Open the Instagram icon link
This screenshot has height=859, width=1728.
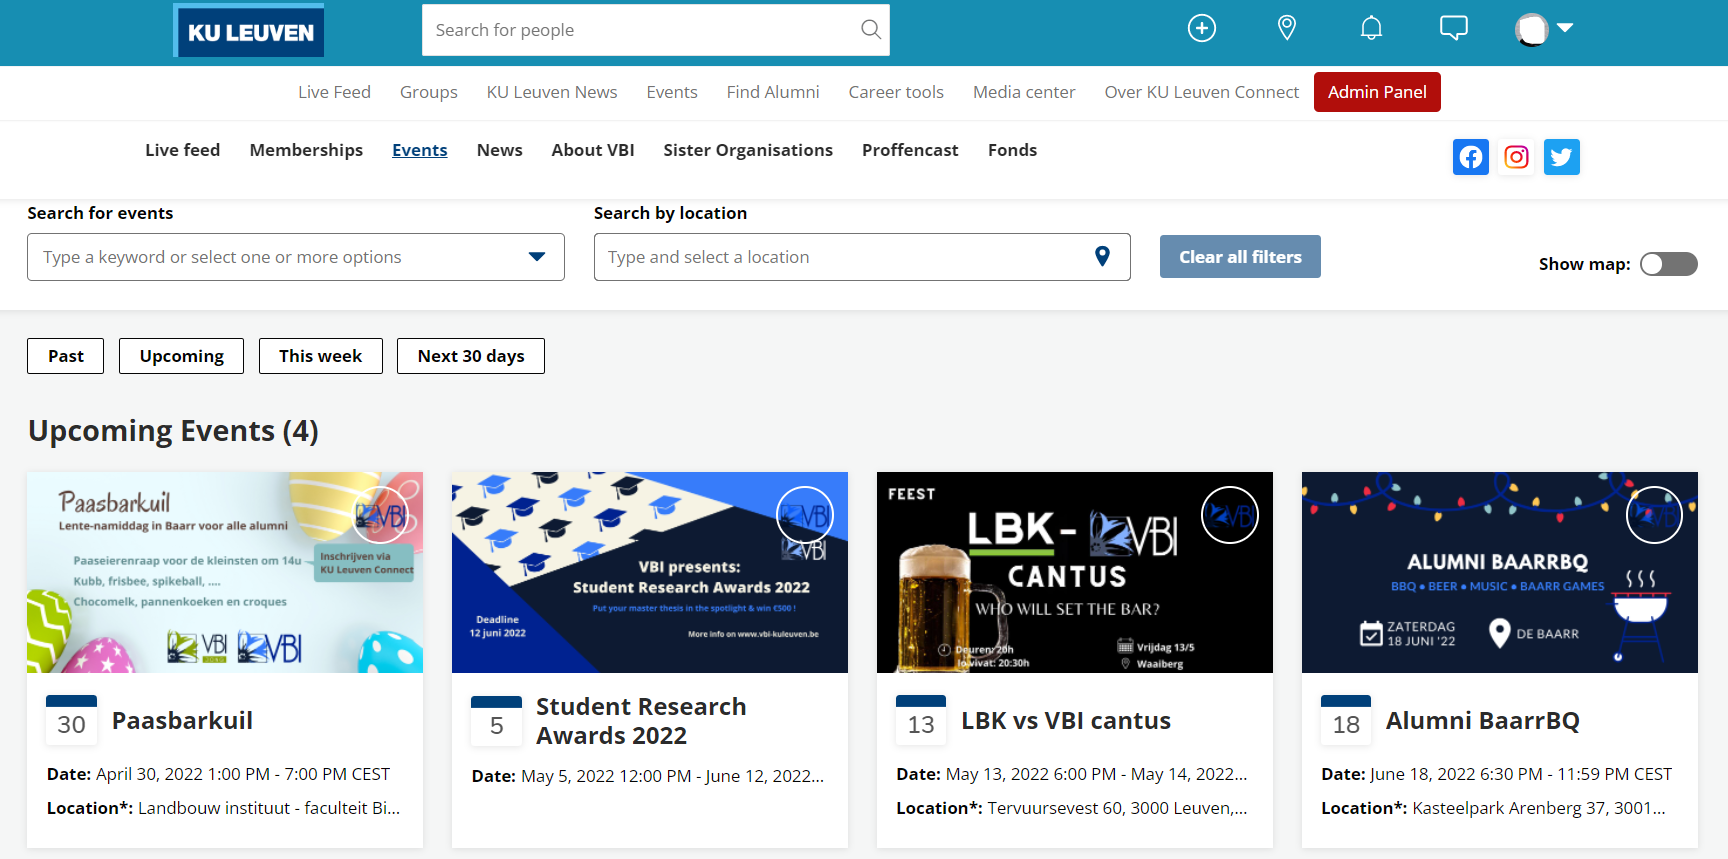(x=1516, y=157)
